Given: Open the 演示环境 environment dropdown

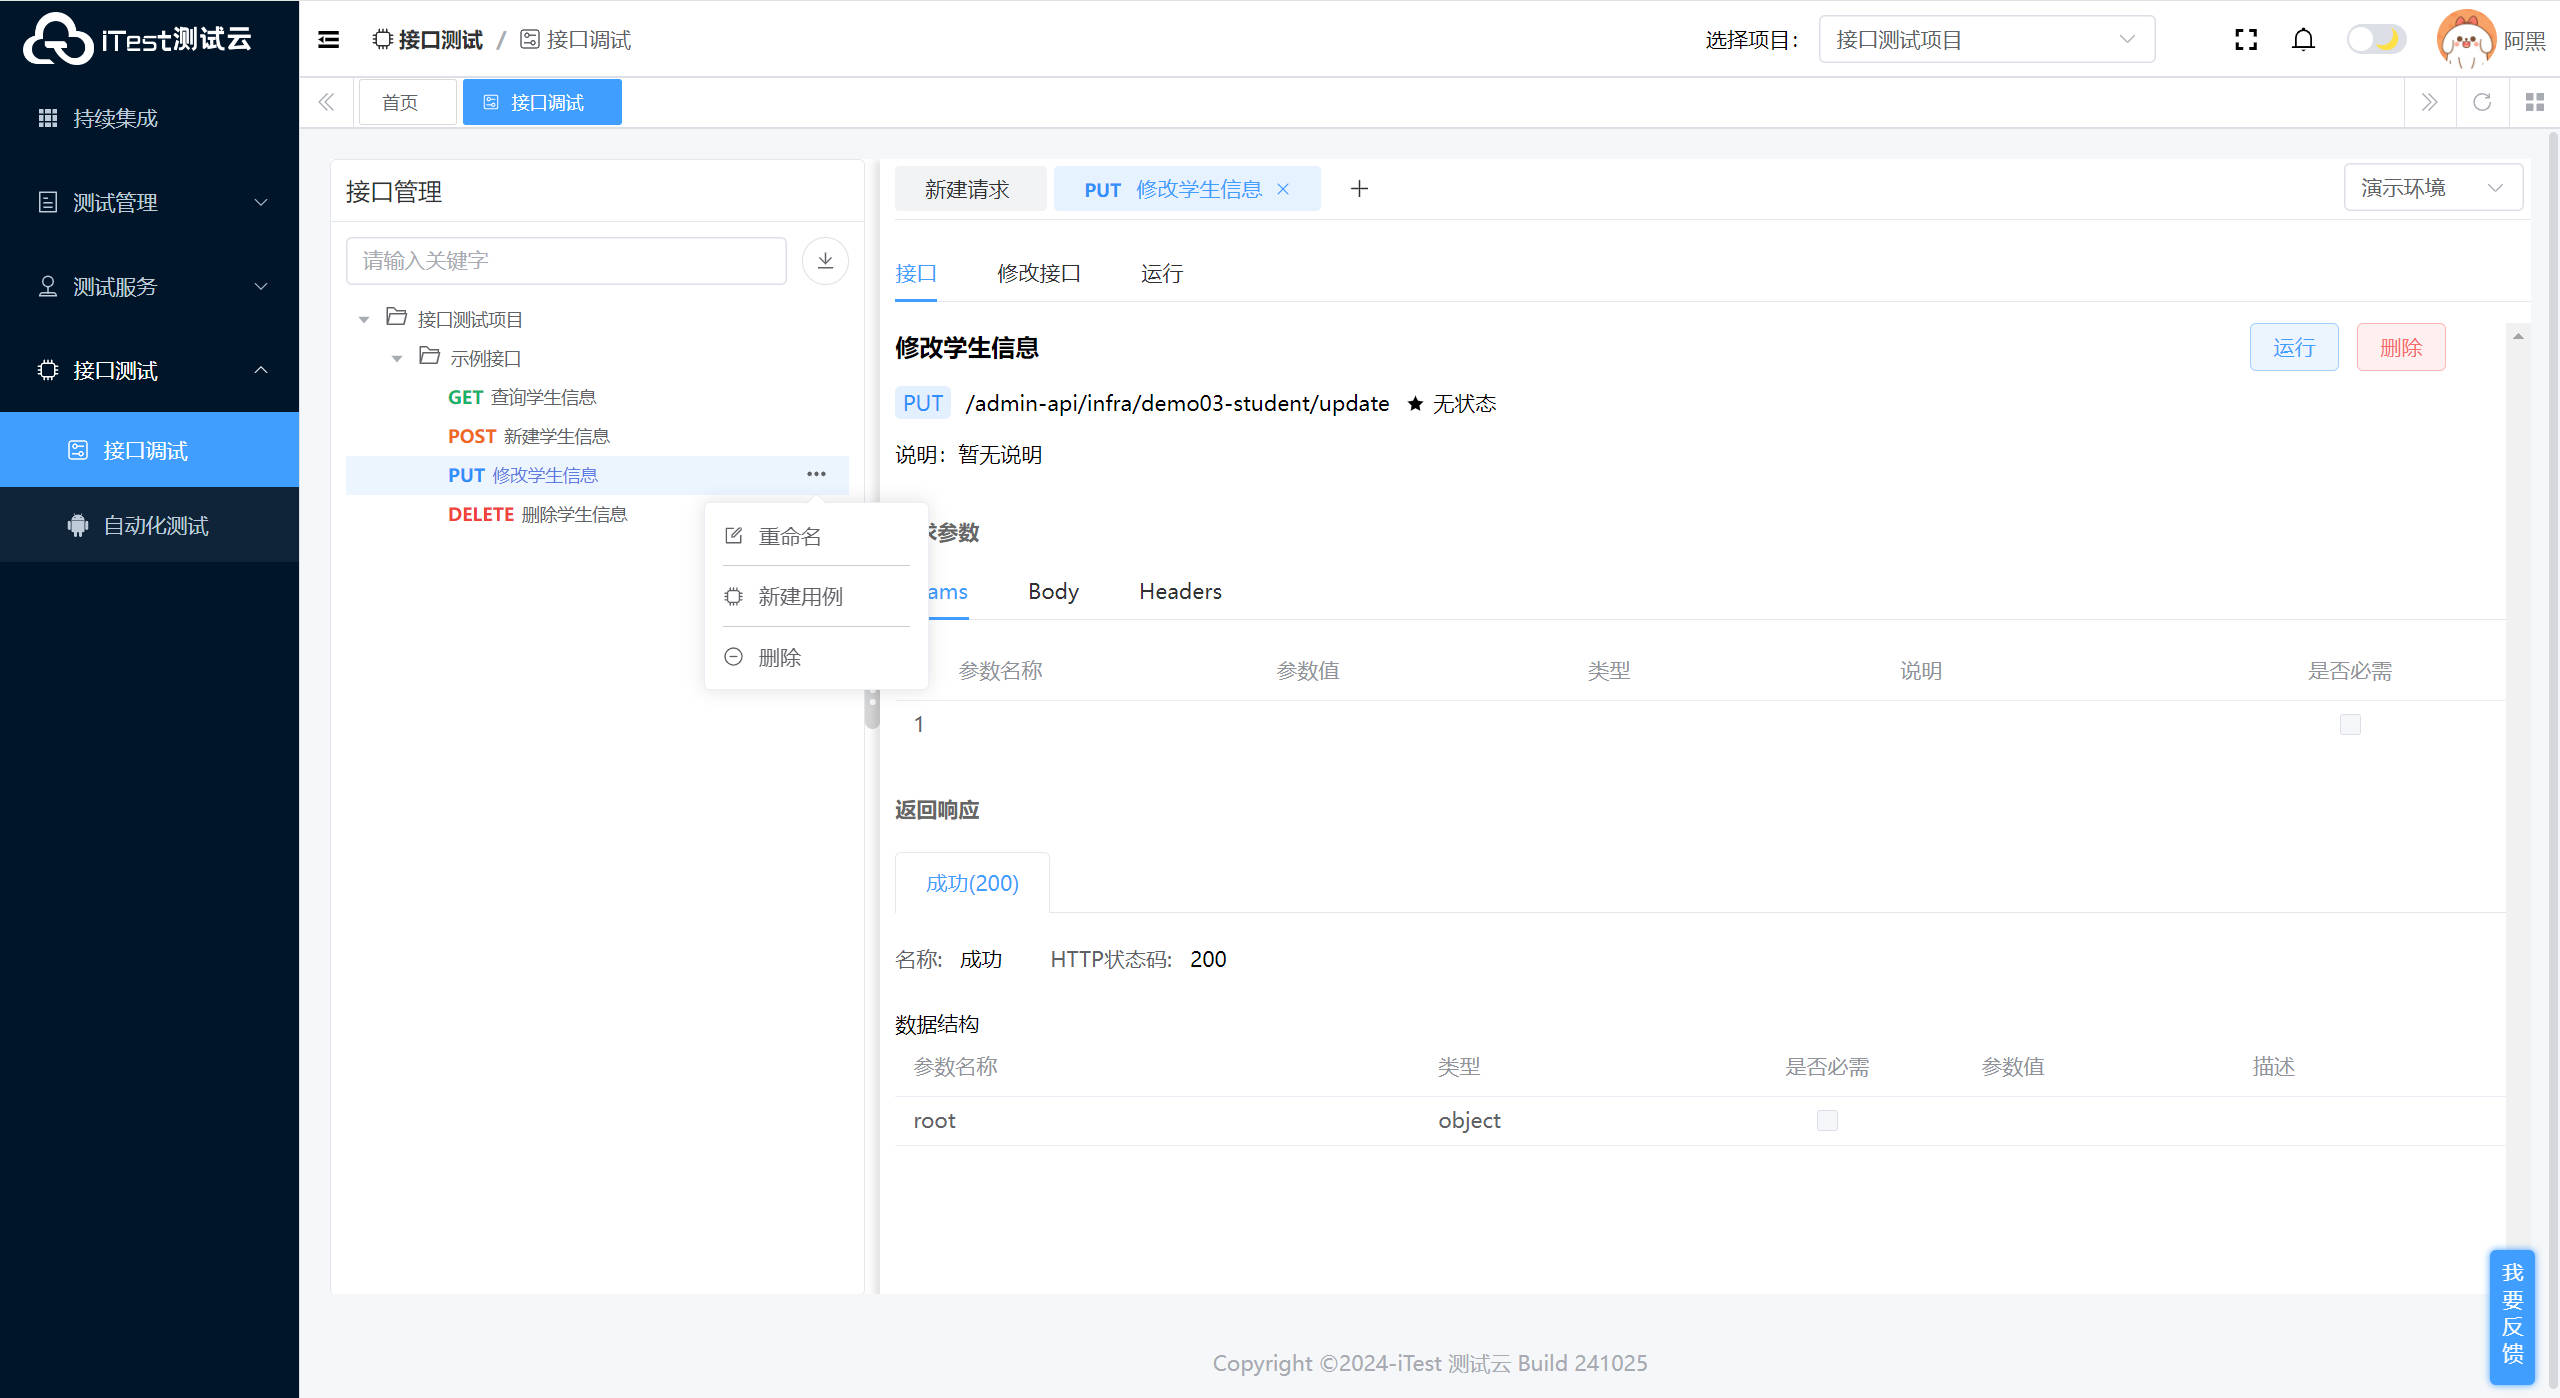Looking at the screenshot, I should coord(2432,188).
